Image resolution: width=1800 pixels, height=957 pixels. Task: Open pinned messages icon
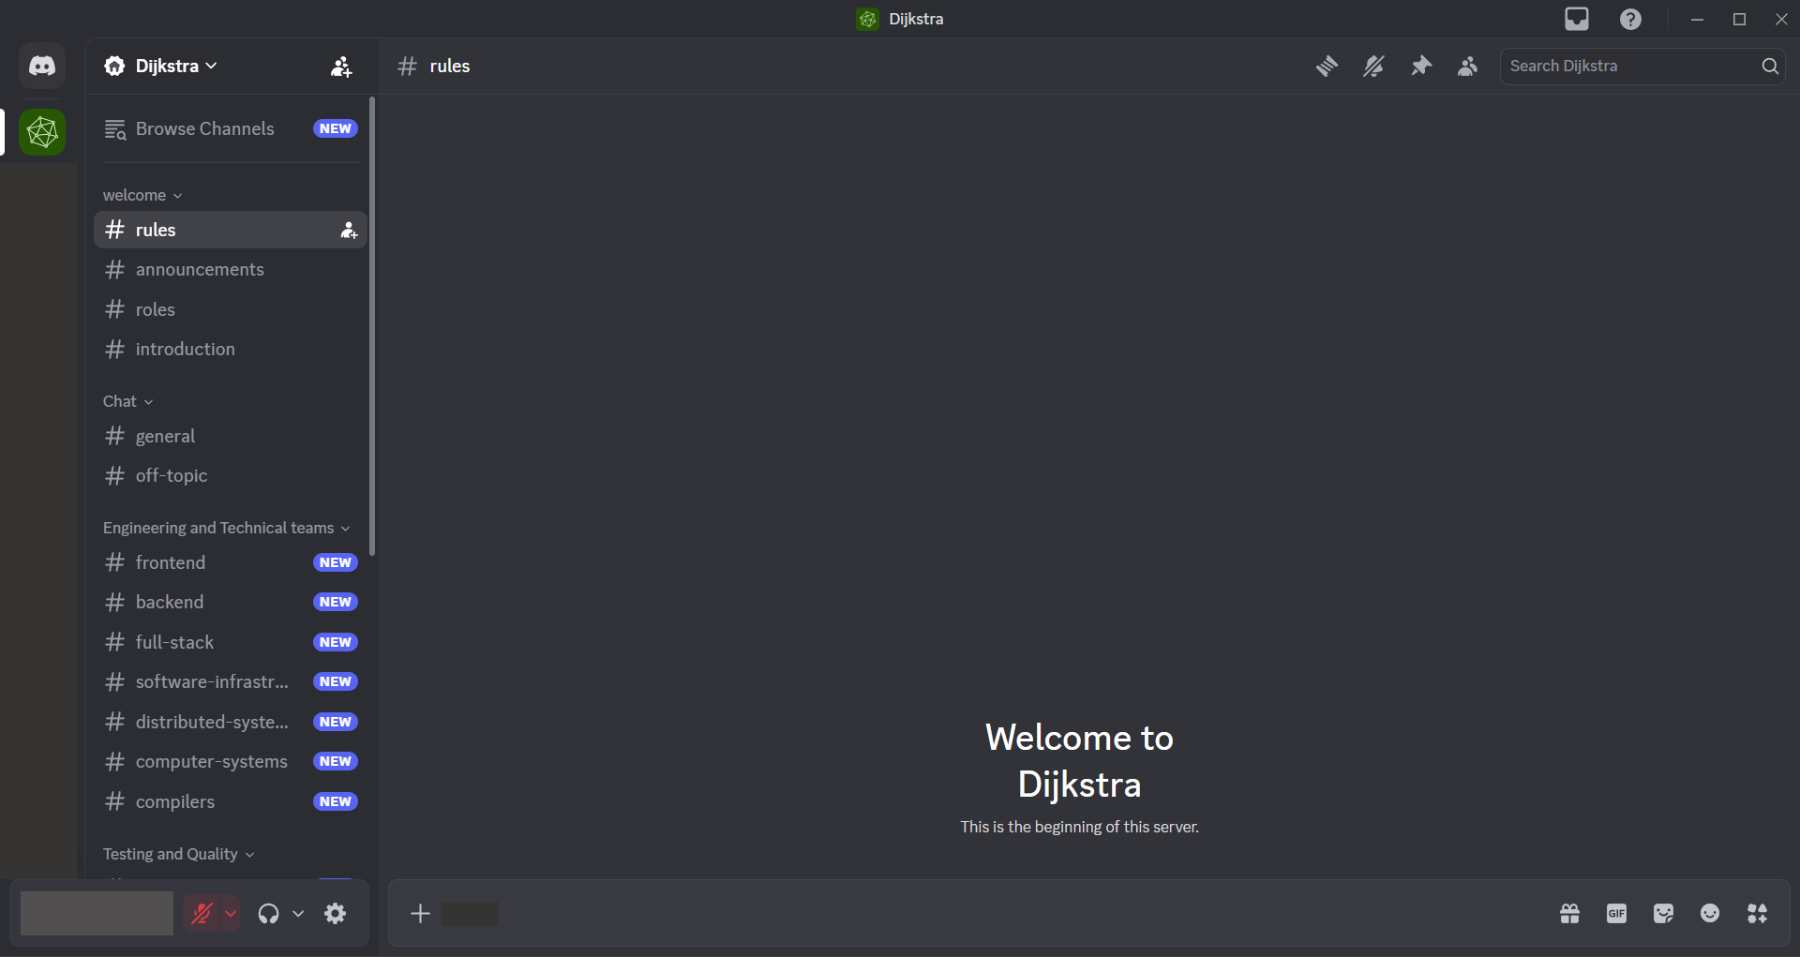click(x=1420, y=66)
